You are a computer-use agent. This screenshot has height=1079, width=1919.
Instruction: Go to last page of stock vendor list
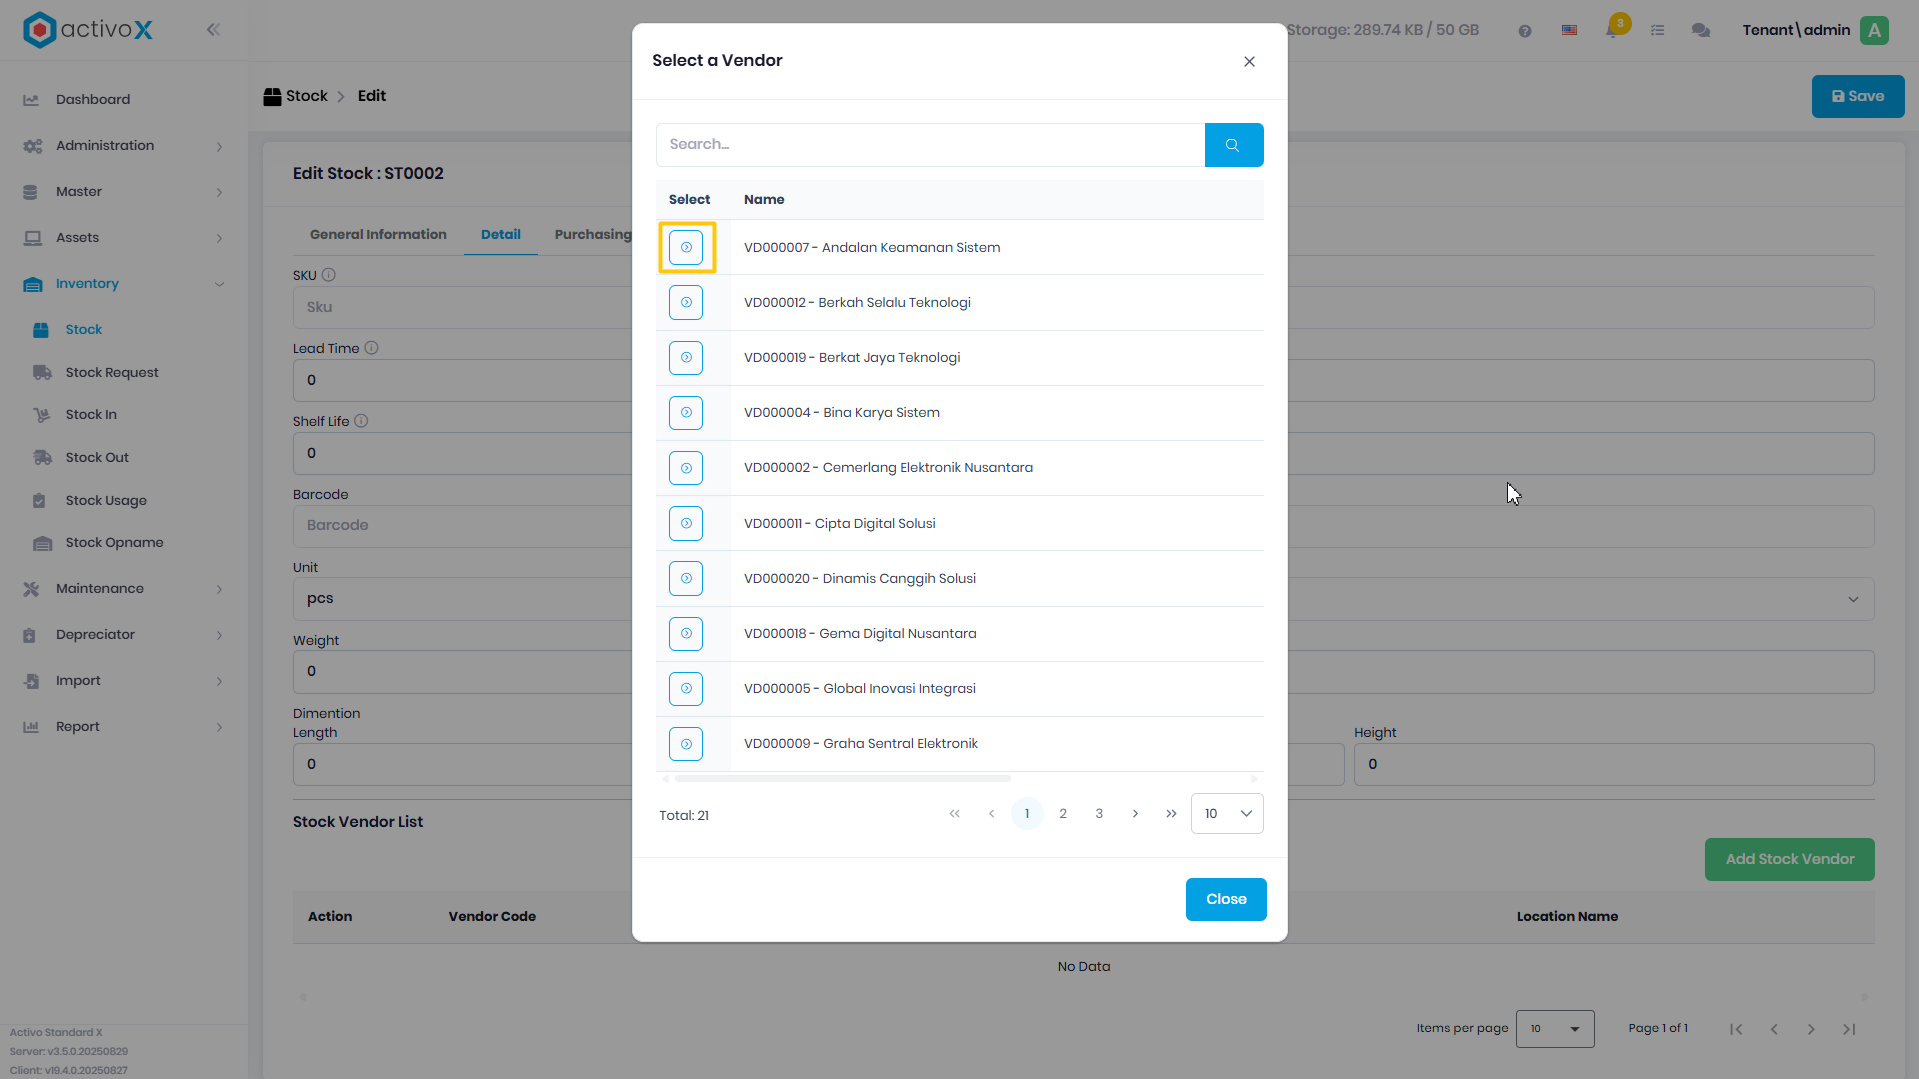point(1849,1029)
